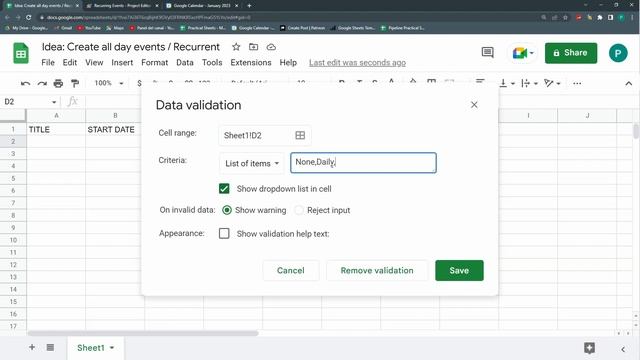Open the Edit menu
Viewport: 640px width, 360px height.
(70, 62)
